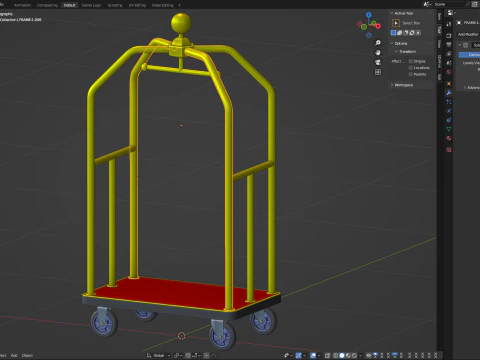
Task: Switch to solid viewport shading
Action: pos(342,355)
